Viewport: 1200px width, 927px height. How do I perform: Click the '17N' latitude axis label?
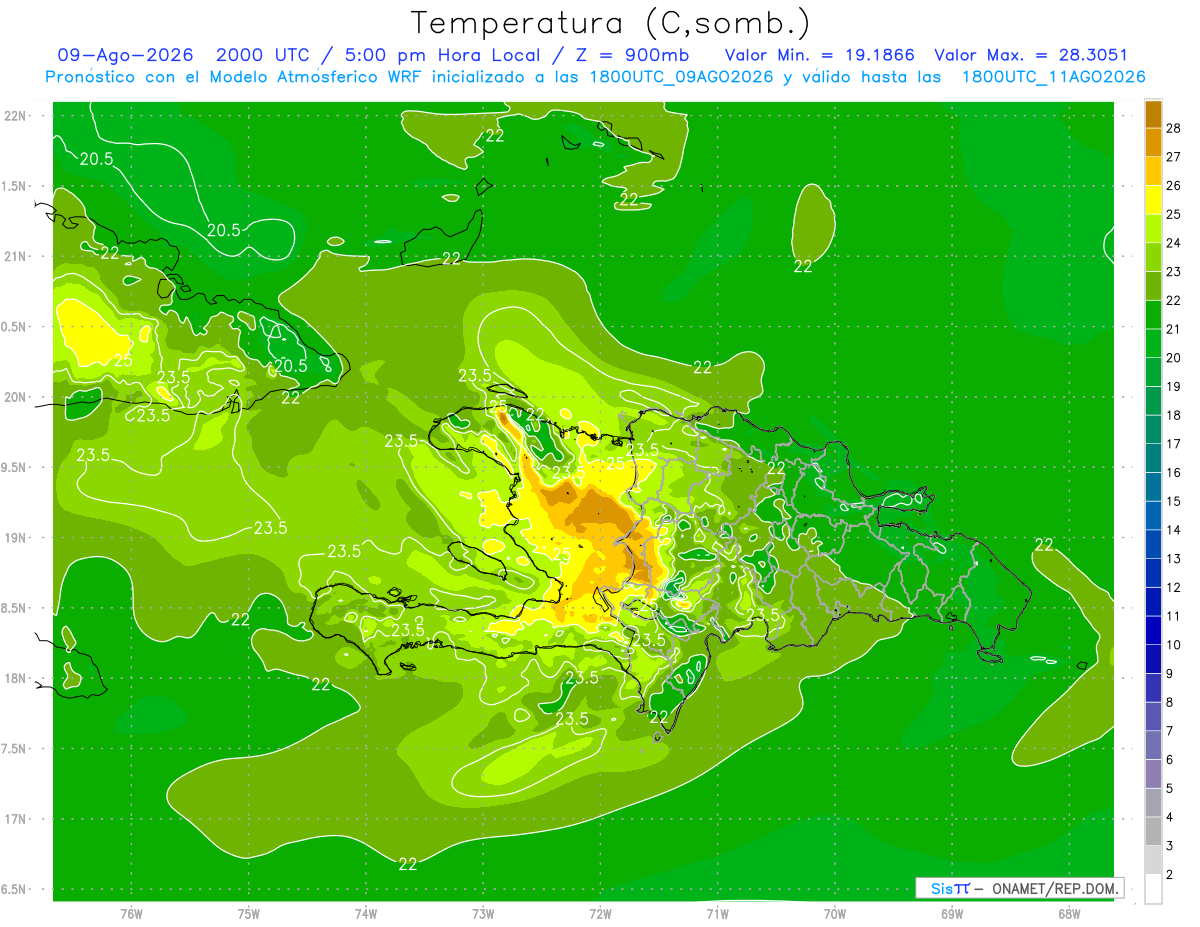coord(16,819)
